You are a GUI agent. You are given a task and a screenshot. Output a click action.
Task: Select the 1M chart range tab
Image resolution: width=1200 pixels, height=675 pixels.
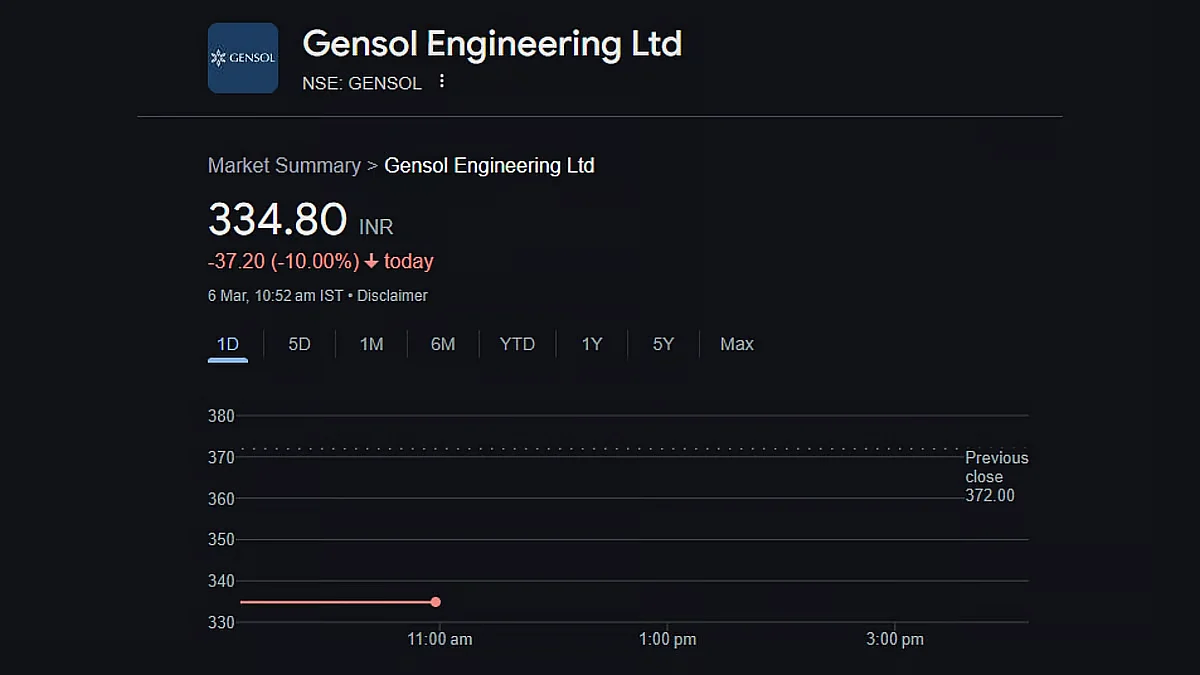click(371, 344)
